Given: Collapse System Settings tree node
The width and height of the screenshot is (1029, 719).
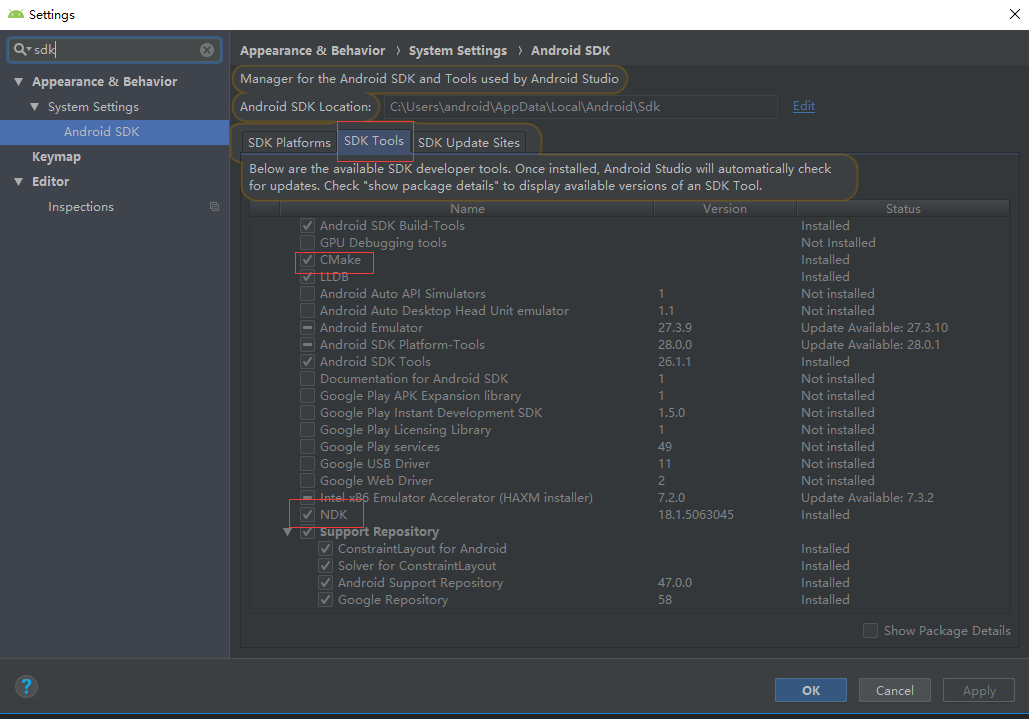Looking at the screenshot, I should pyautogui.click(x=35, y=107).
